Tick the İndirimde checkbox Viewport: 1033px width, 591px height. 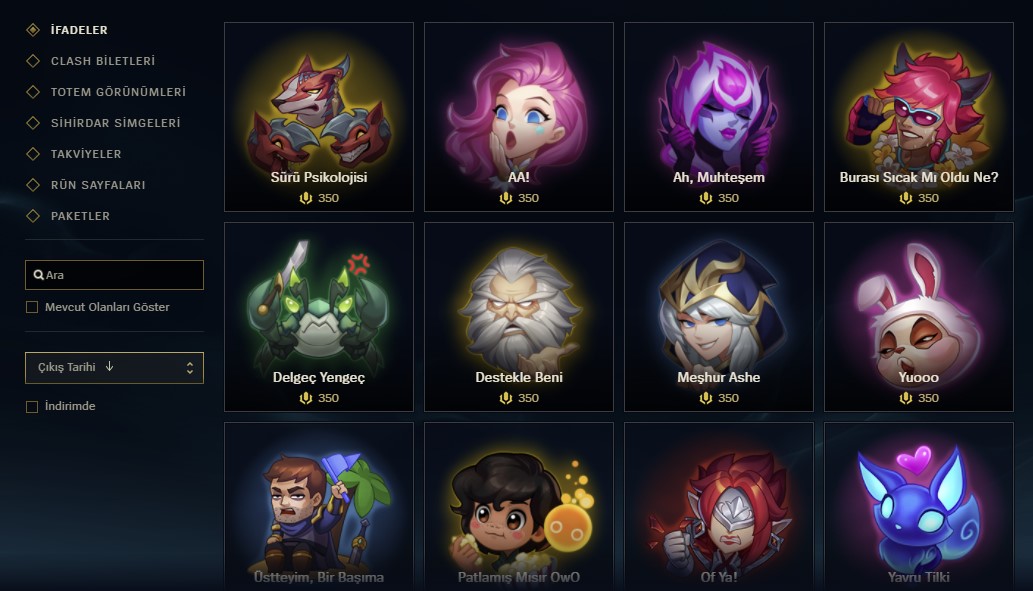pos(32,407)
